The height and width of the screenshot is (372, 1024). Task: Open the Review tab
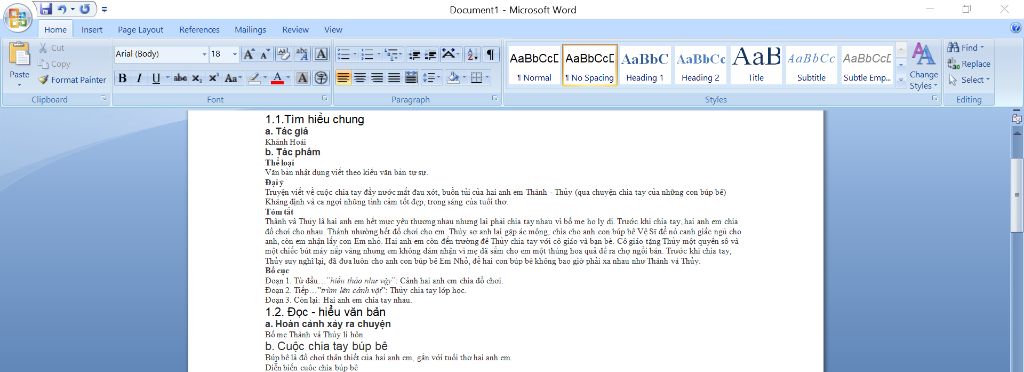pyautogui.click(x=295, y=29)
